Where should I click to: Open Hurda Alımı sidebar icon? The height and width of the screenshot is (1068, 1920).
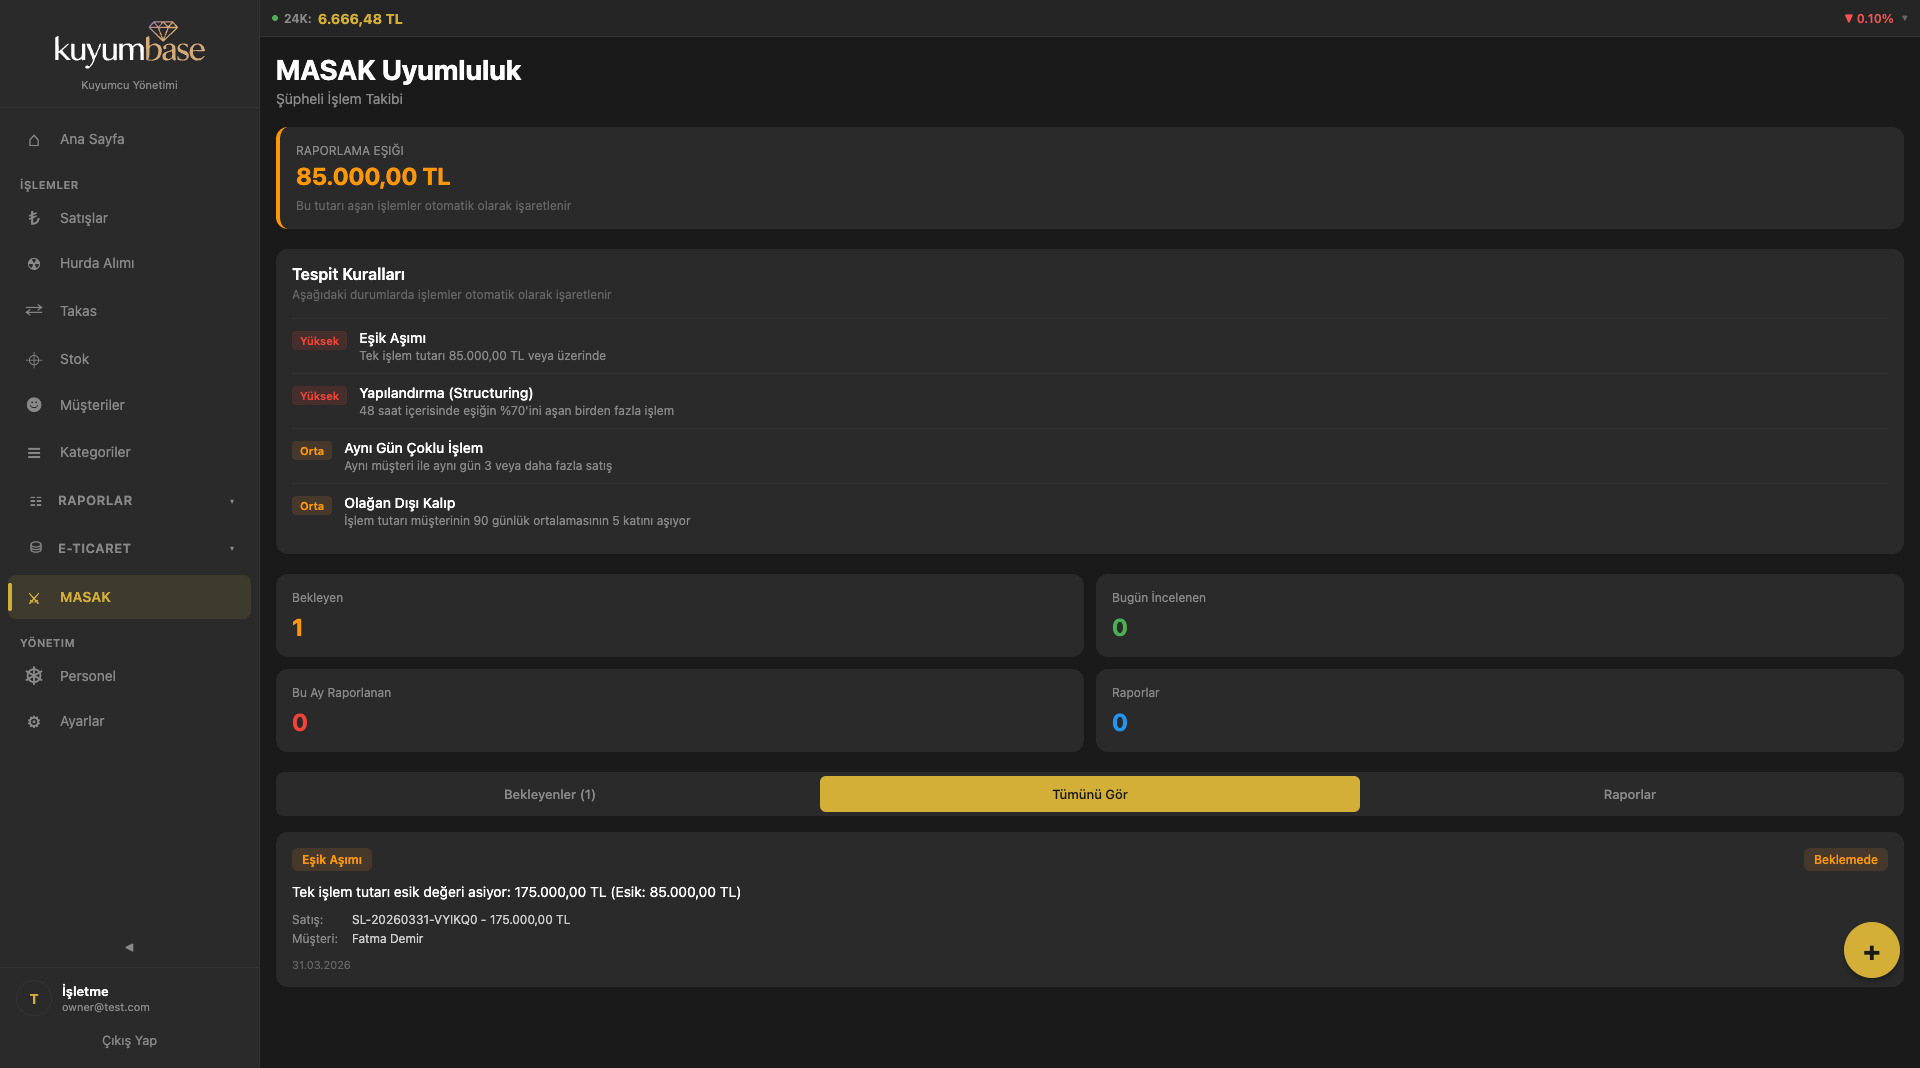[x=34, y=264]
